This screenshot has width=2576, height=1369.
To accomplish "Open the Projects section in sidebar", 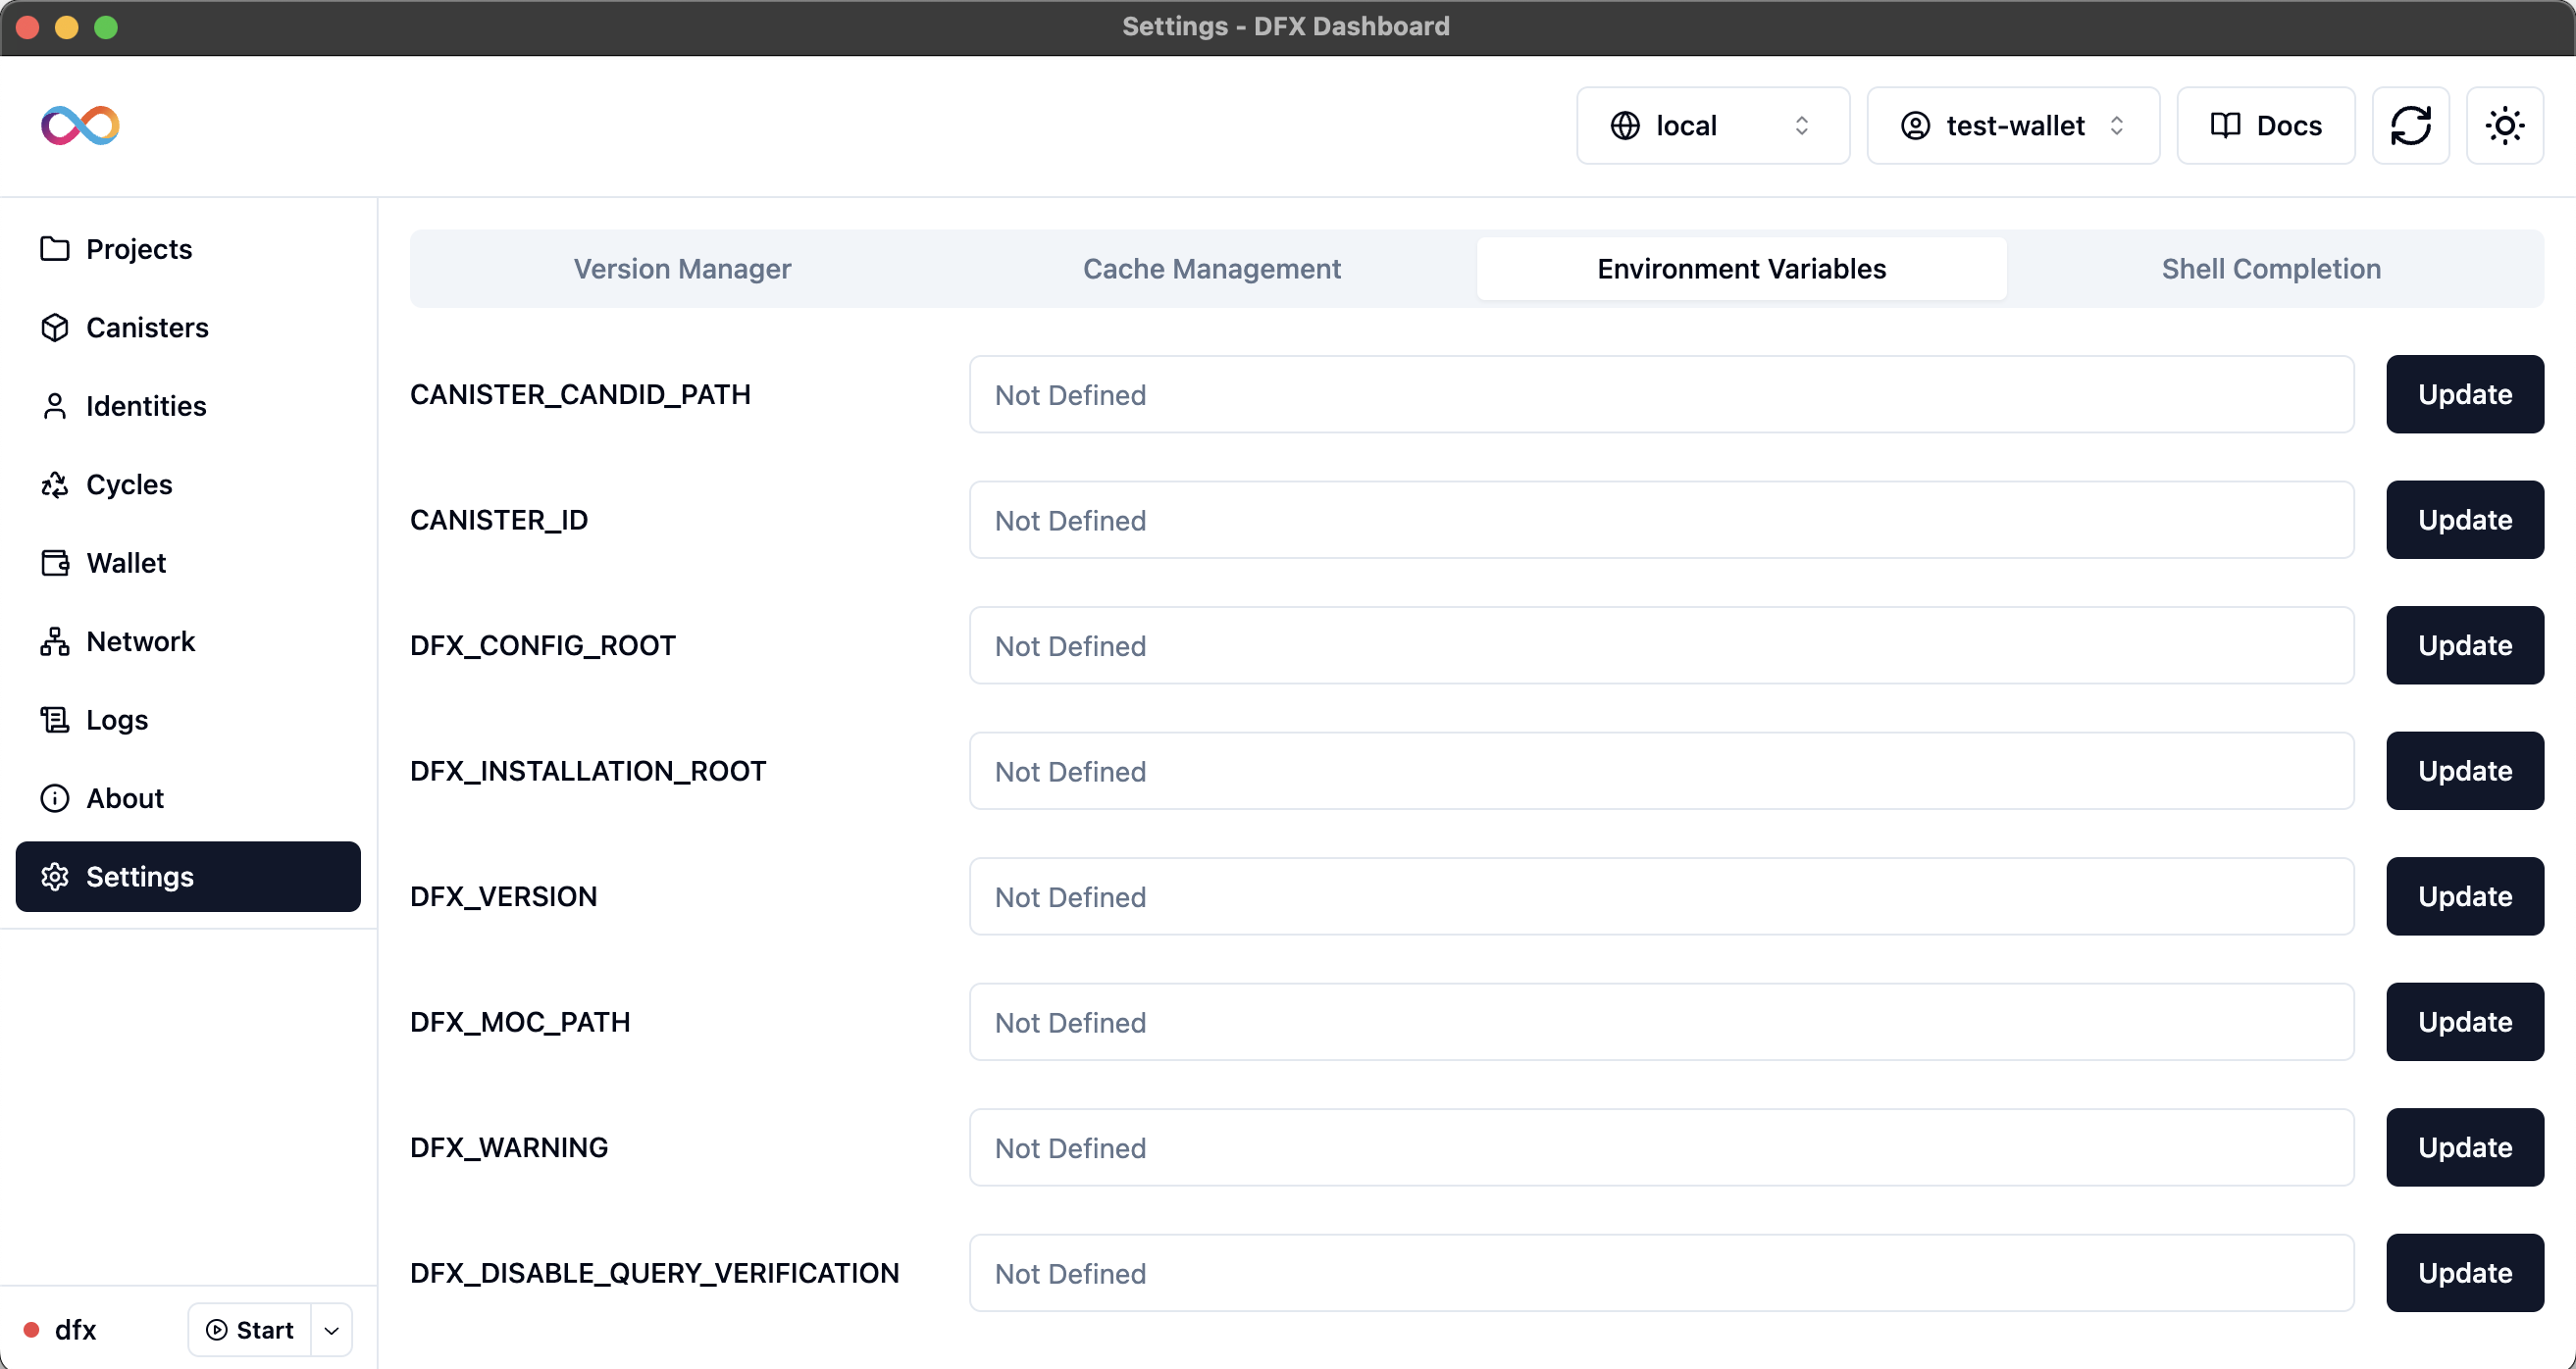I will [138, 248].
